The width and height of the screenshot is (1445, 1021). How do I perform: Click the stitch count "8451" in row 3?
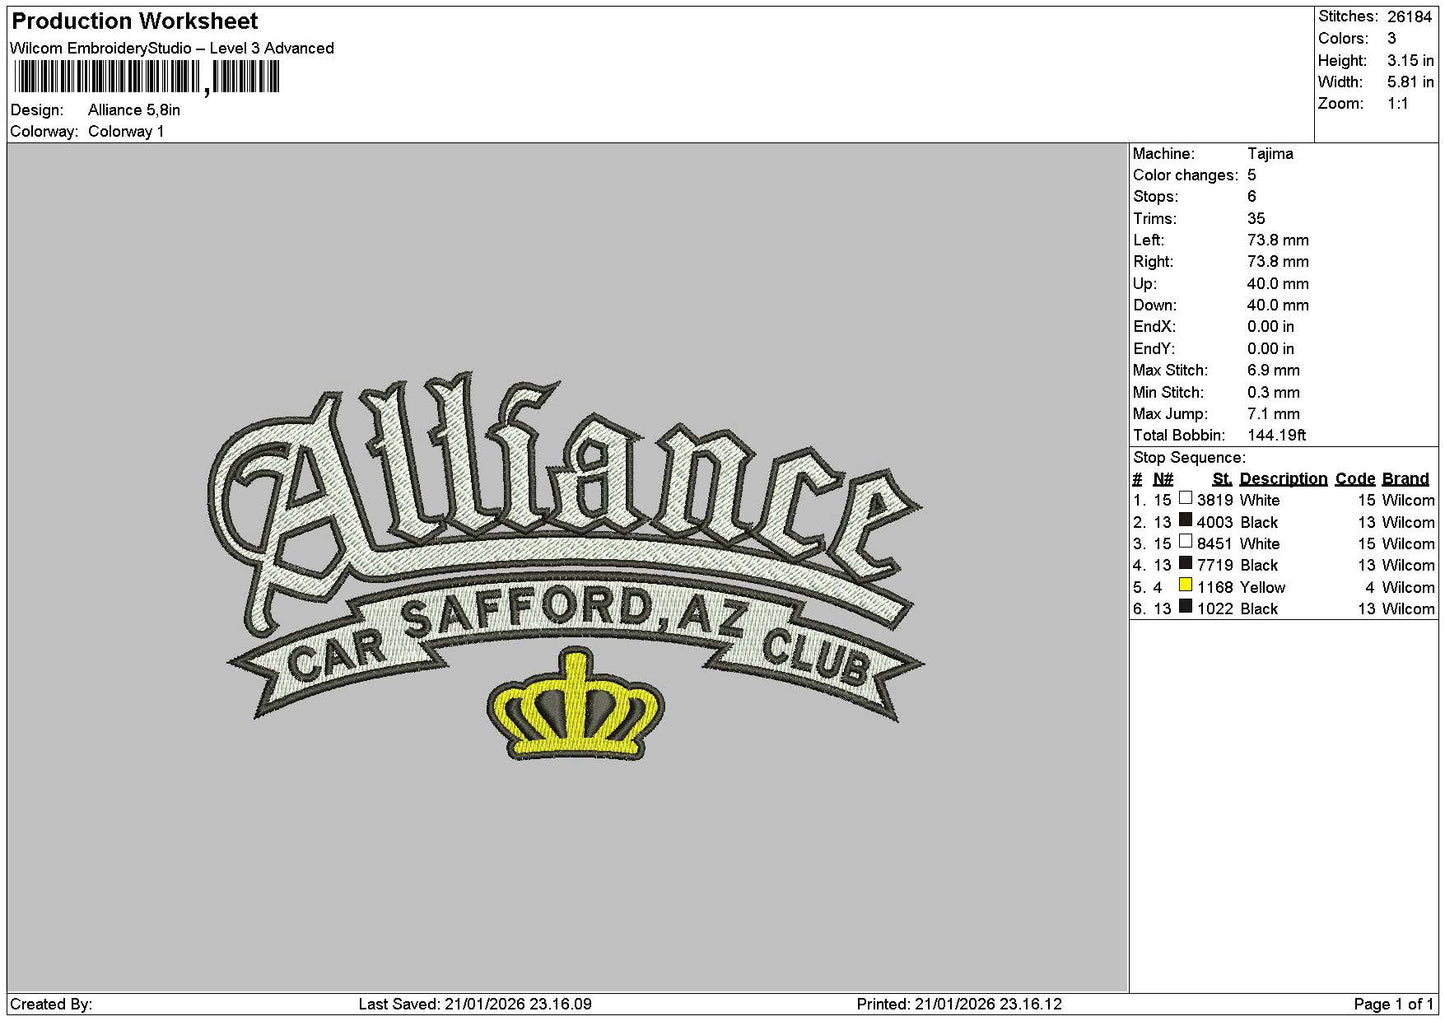[x=1214, y=544]
